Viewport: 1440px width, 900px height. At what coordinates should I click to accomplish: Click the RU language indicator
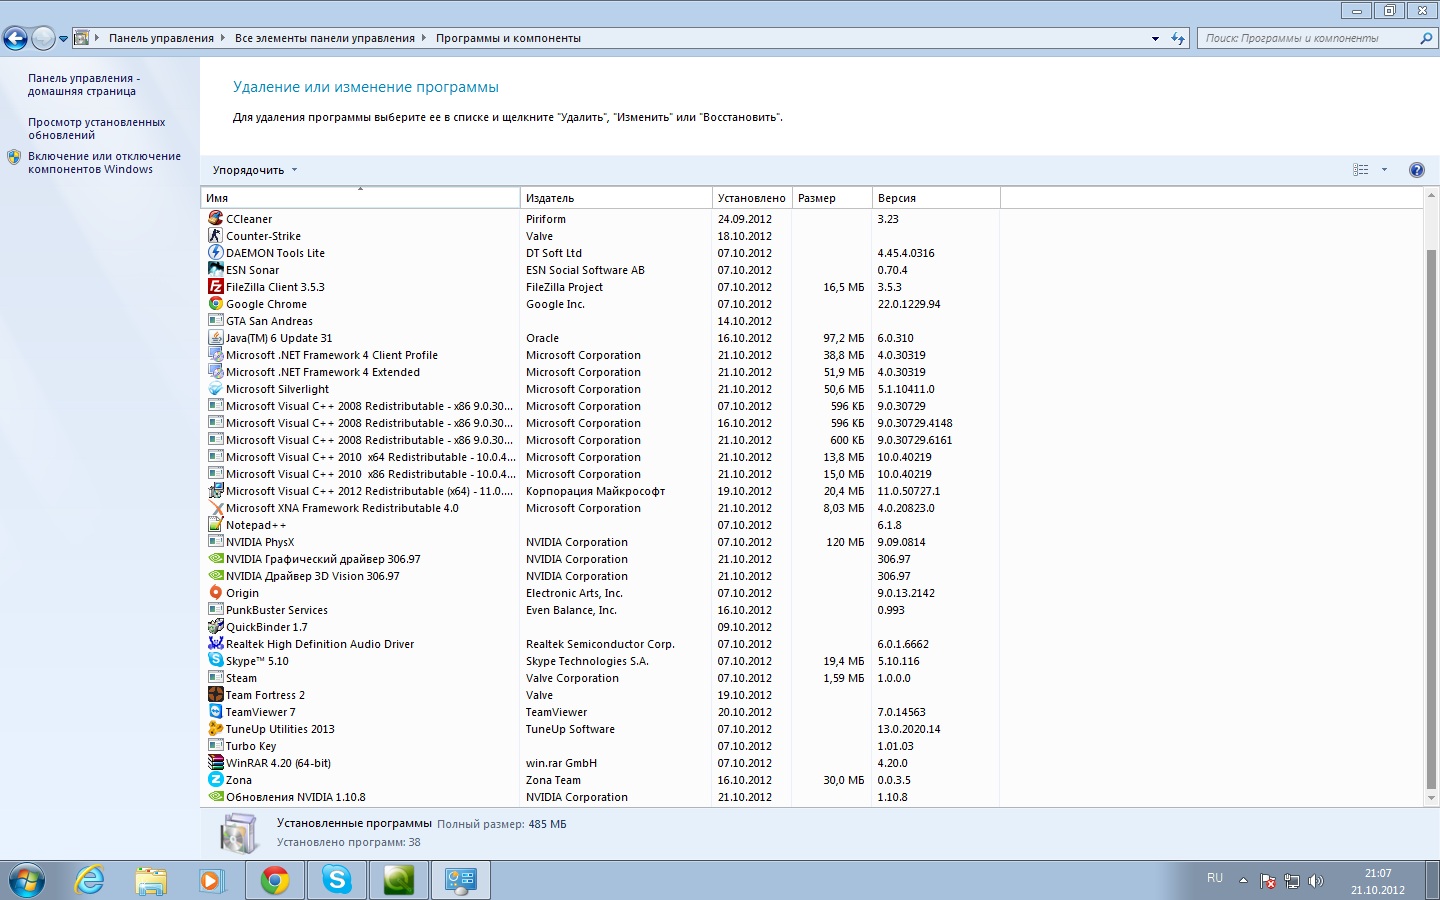tap(1215, 878)
